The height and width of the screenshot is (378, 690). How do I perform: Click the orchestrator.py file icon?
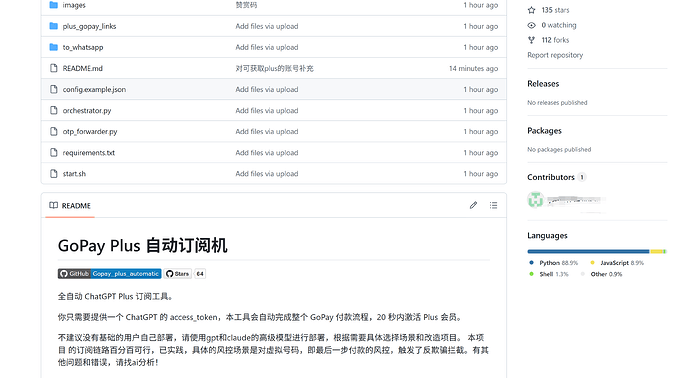click(x=54, y=110)
